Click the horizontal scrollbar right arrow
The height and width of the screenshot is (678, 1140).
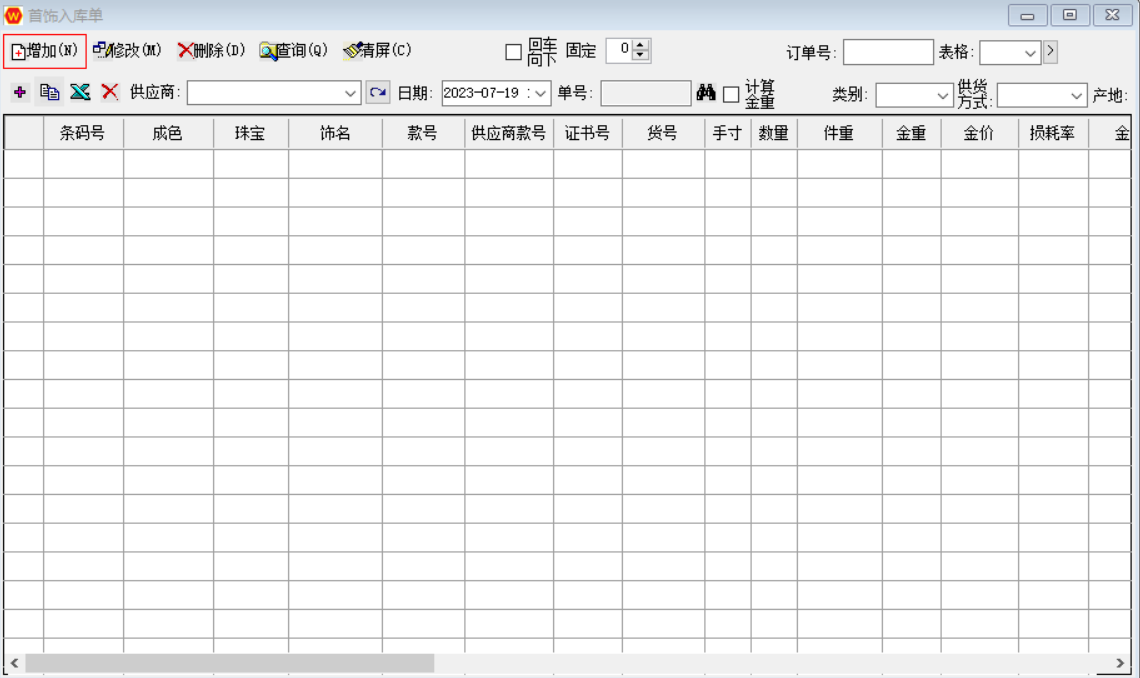(1121, 663)
